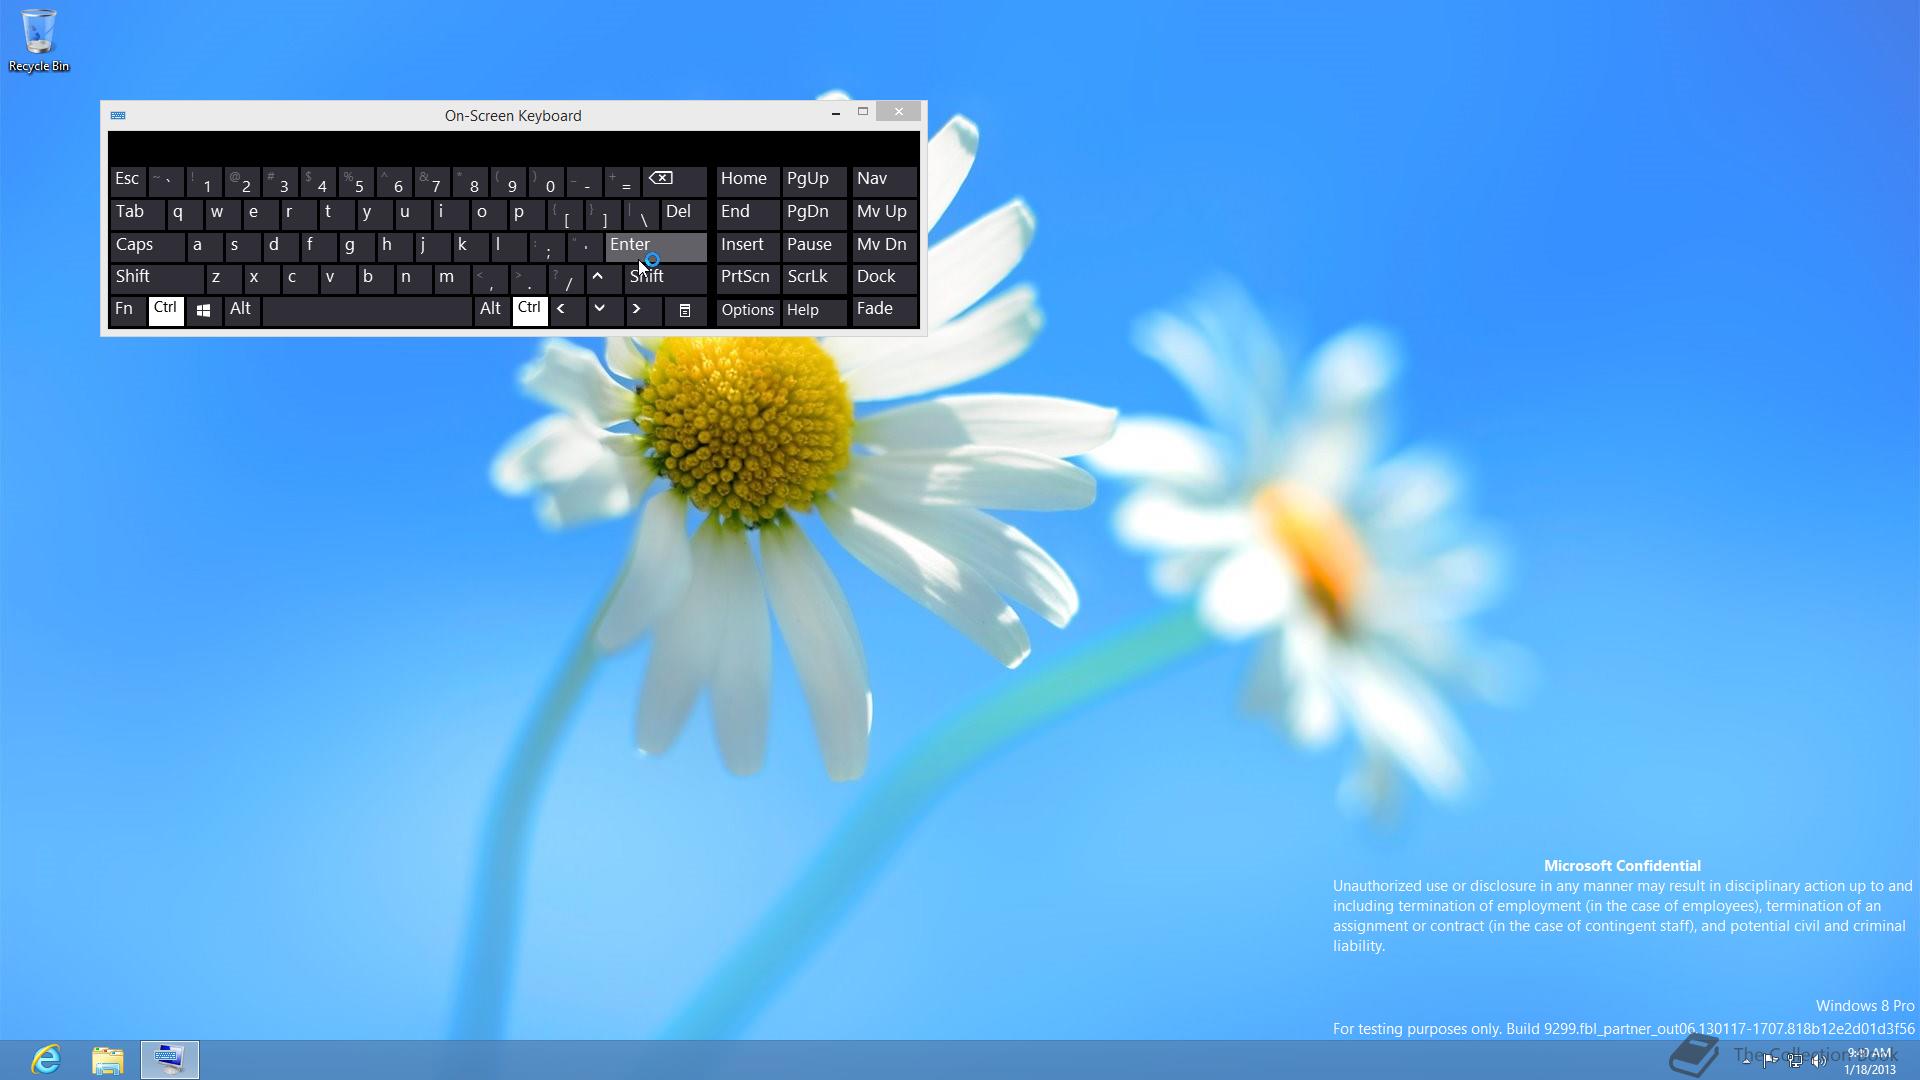Click the Del key
1920x1080 pixels.
pos(684,213)
